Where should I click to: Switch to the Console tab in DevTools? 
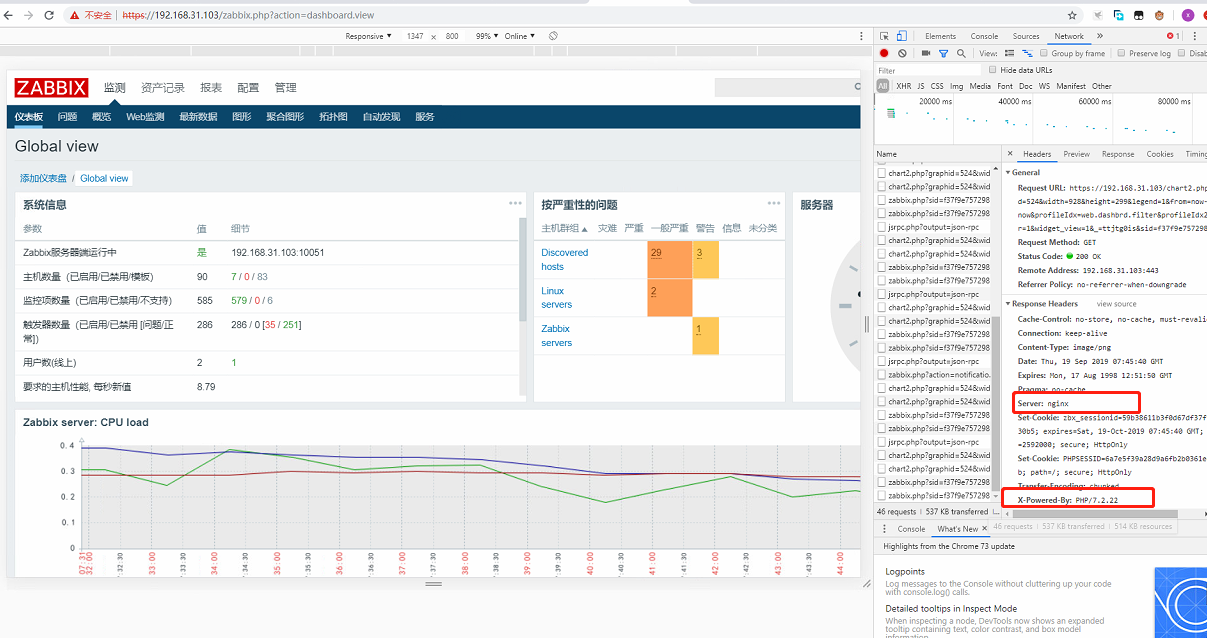(984, 36)
